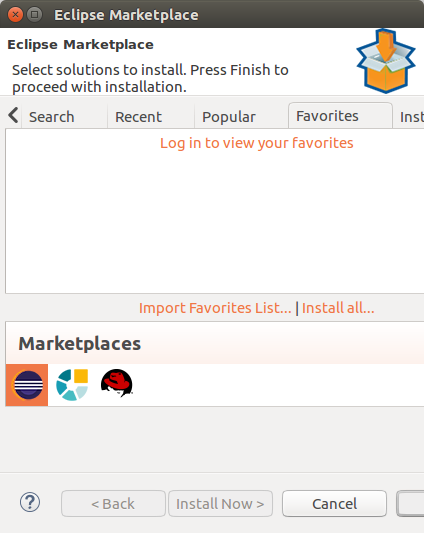Open the Recent tab
424x533 pixels.
tap(138, 117)
